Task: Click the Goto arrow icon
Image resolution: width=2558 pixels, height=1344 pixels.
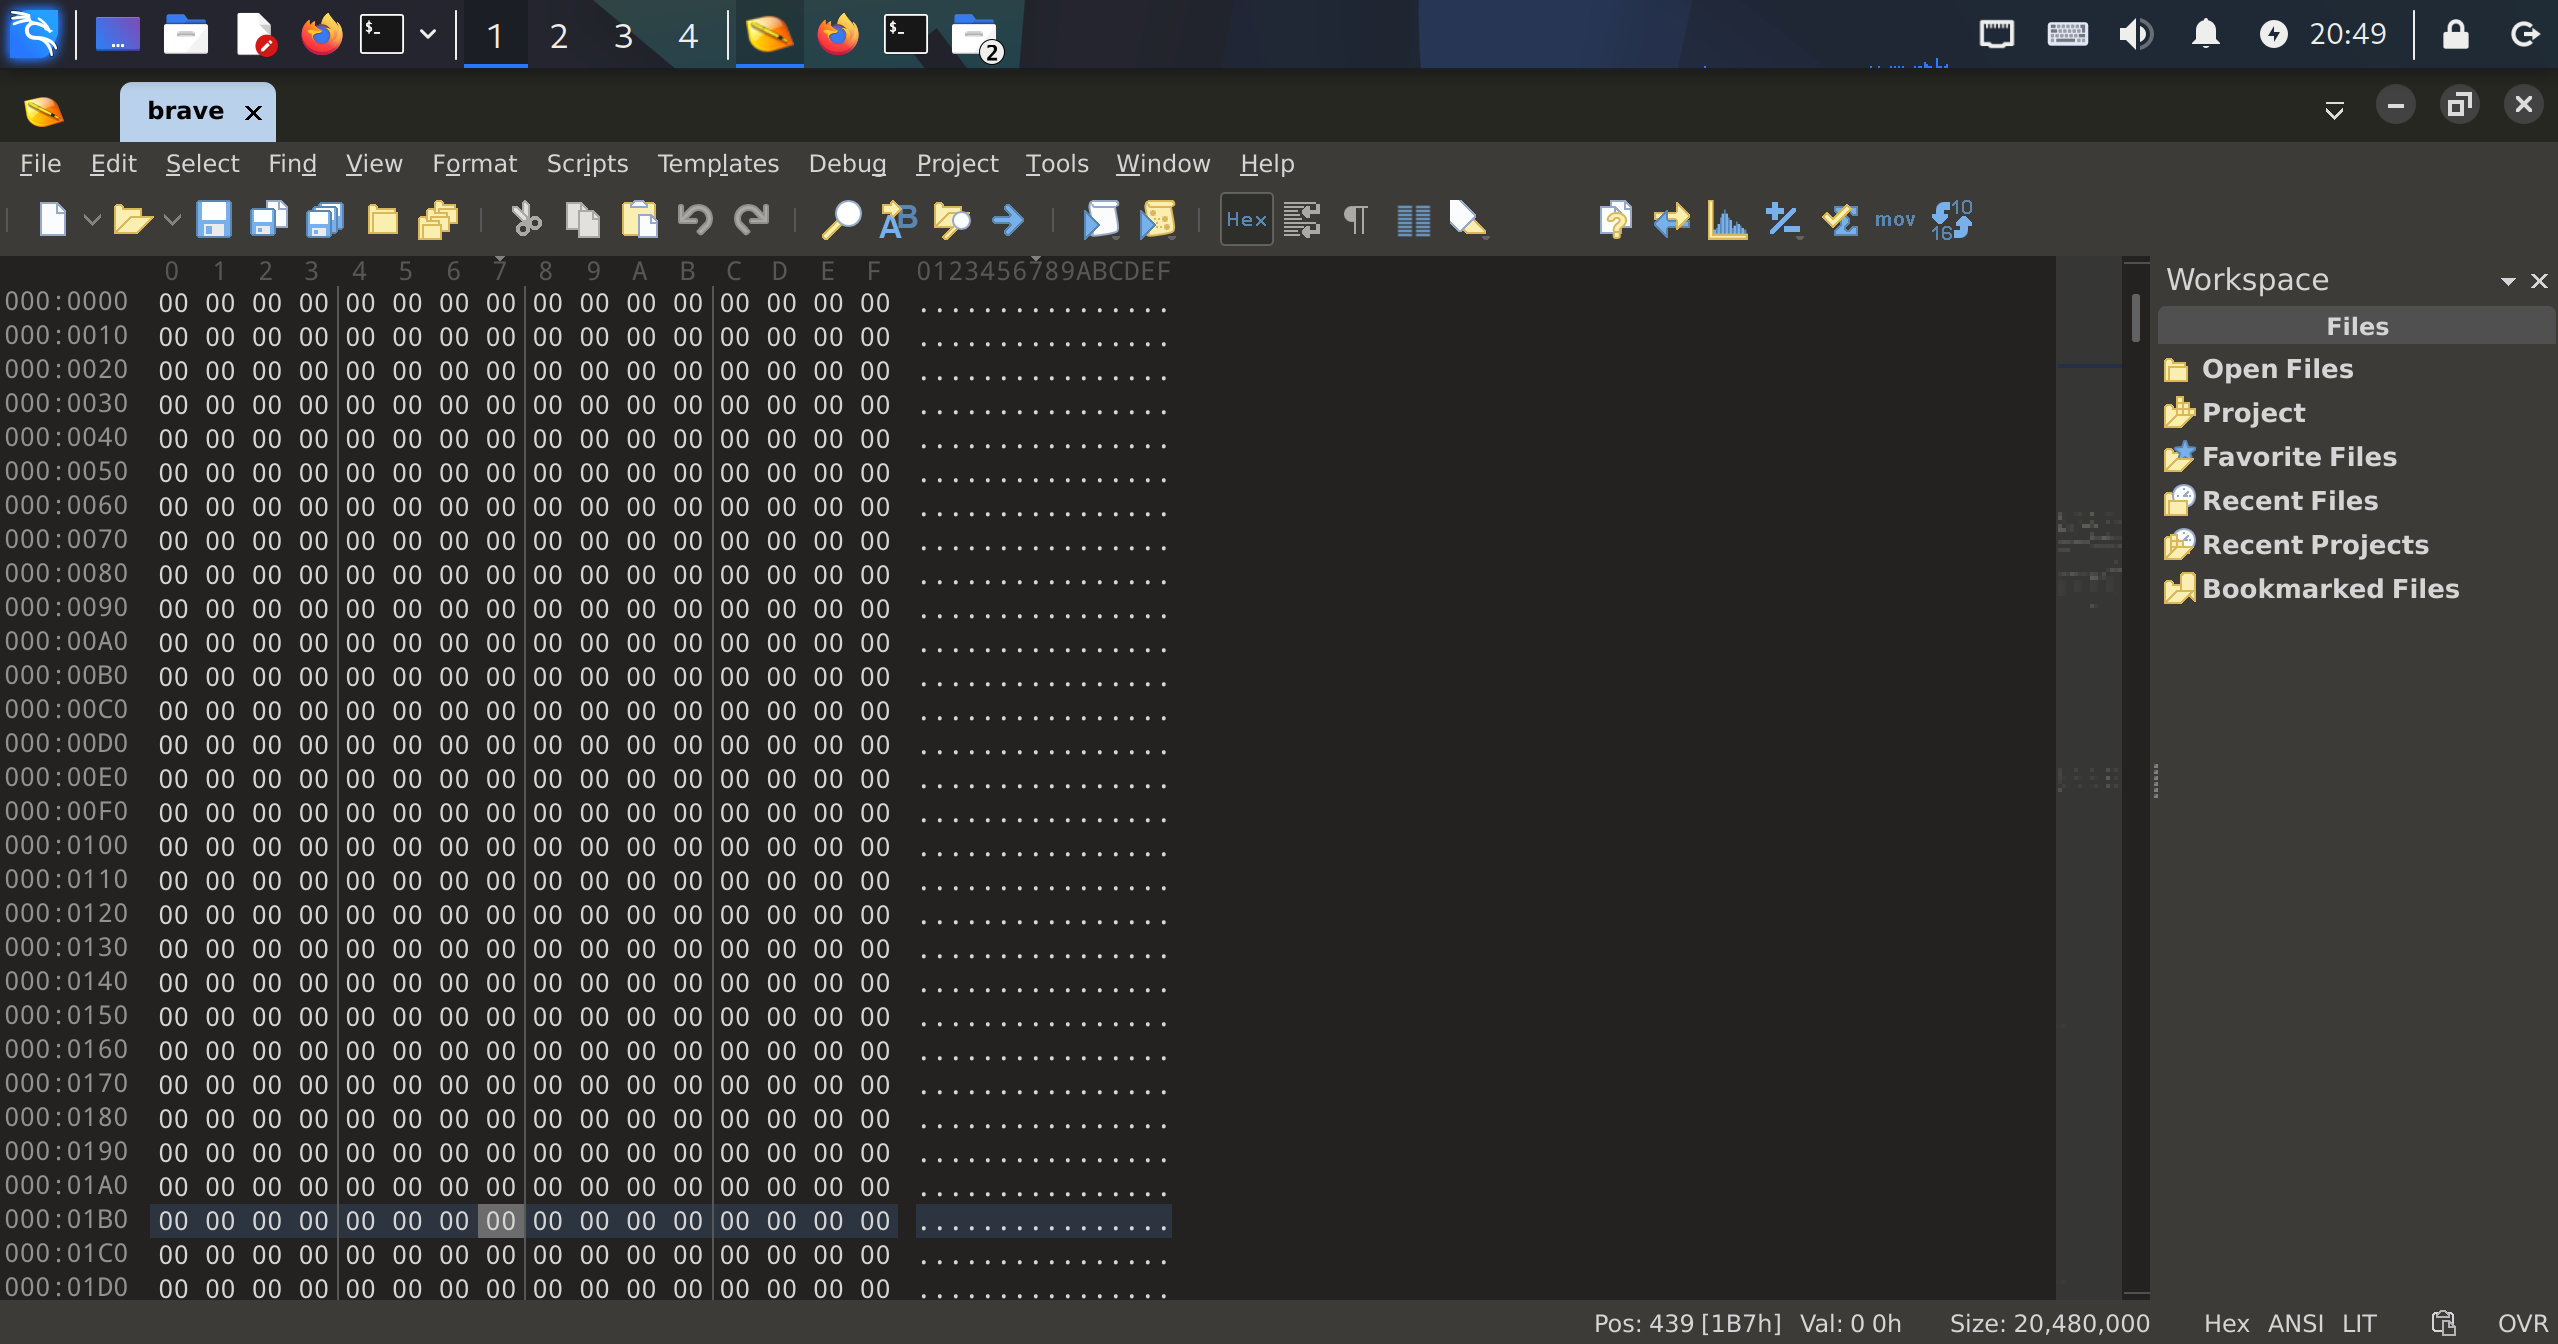Action: [1008, 219]
